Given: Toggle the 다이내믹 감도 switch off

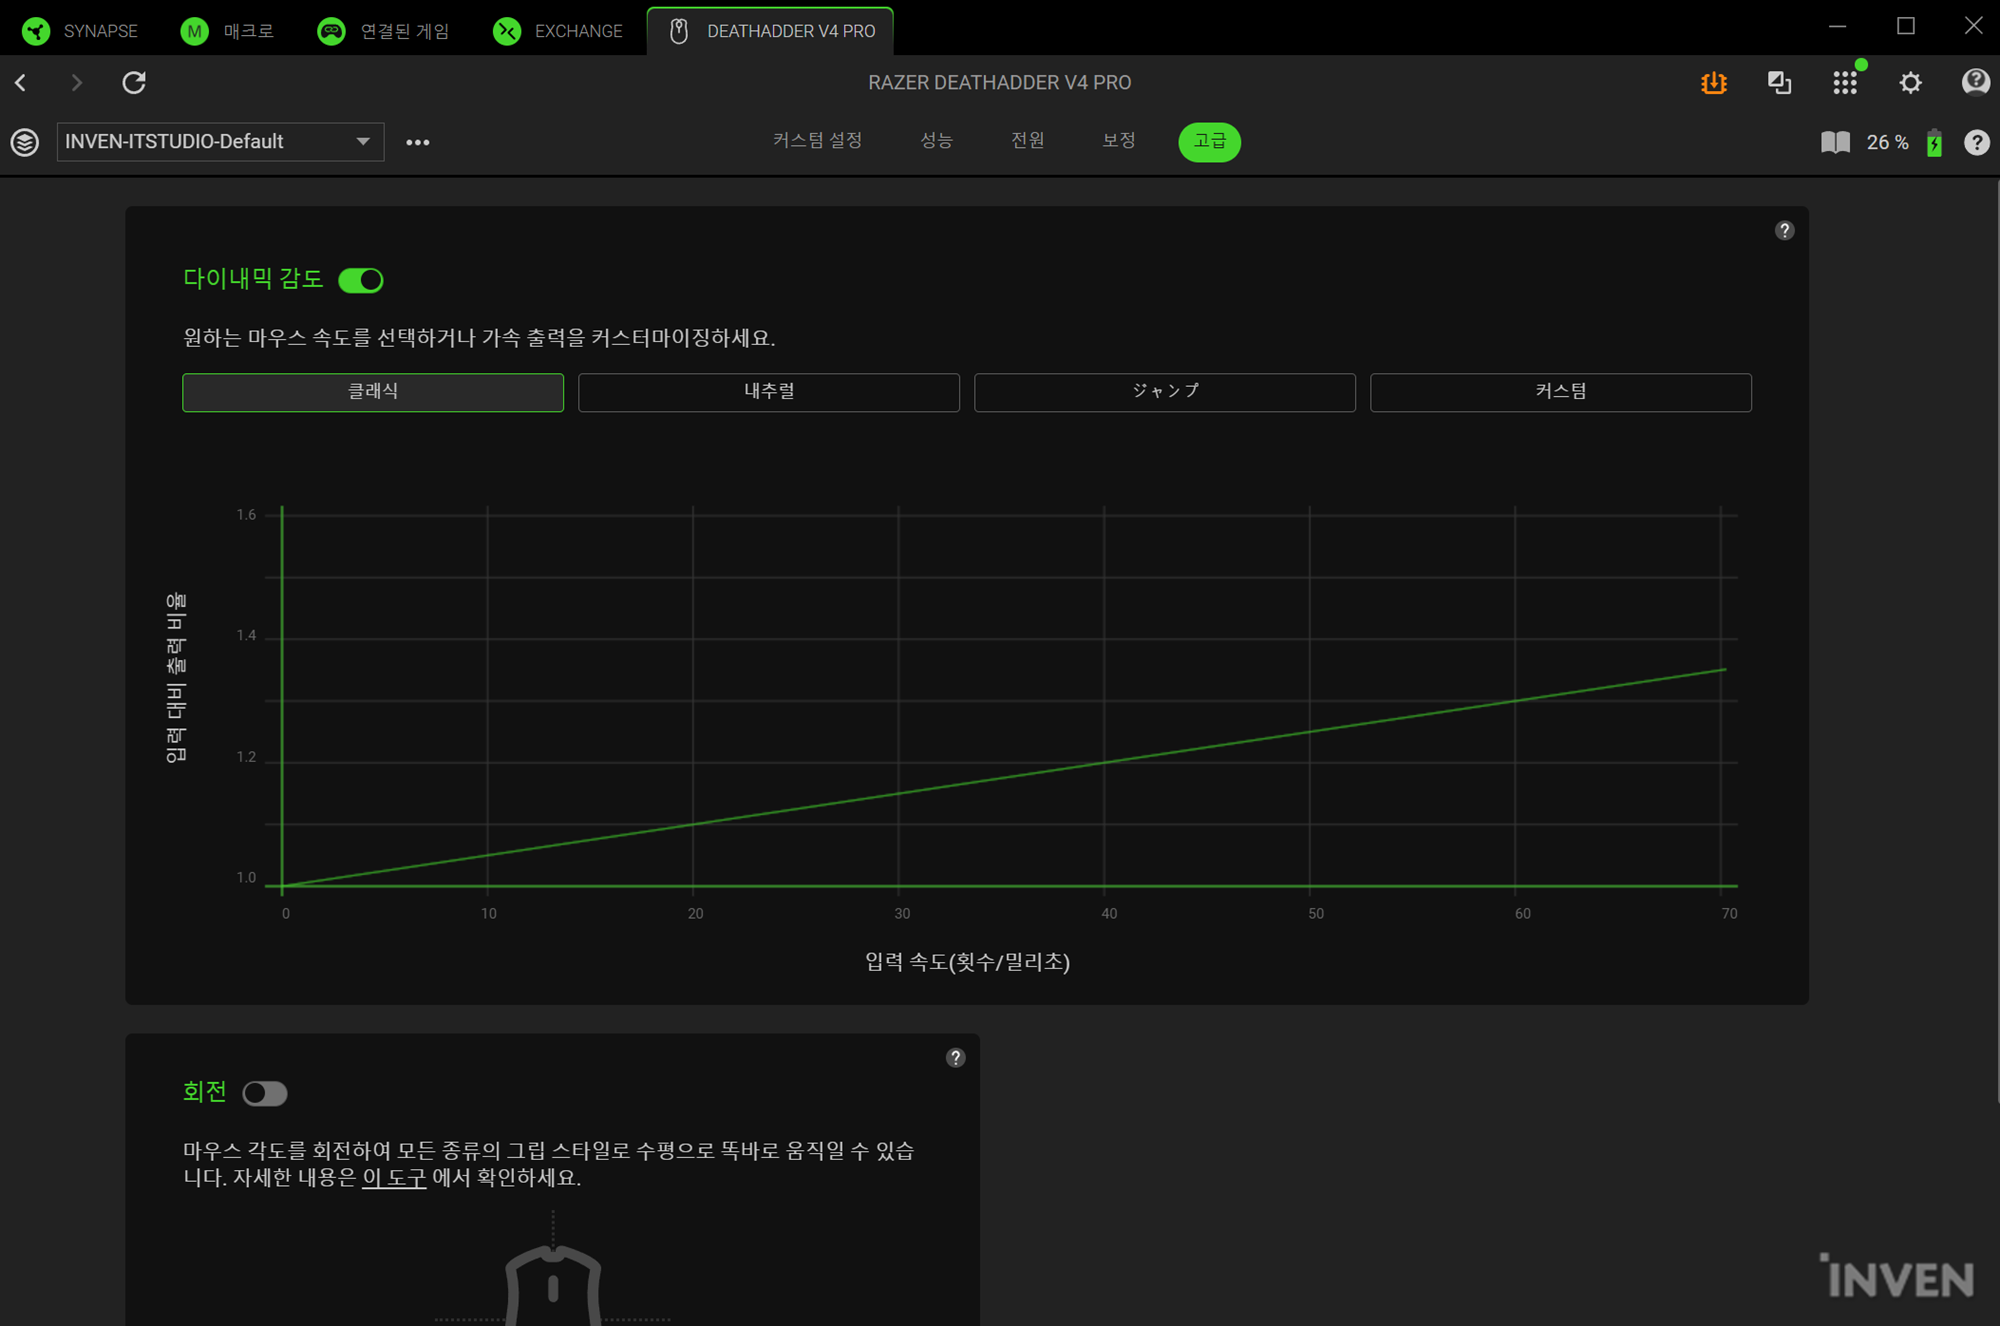Looking at the screenshot, I should [x=361, y=280].
